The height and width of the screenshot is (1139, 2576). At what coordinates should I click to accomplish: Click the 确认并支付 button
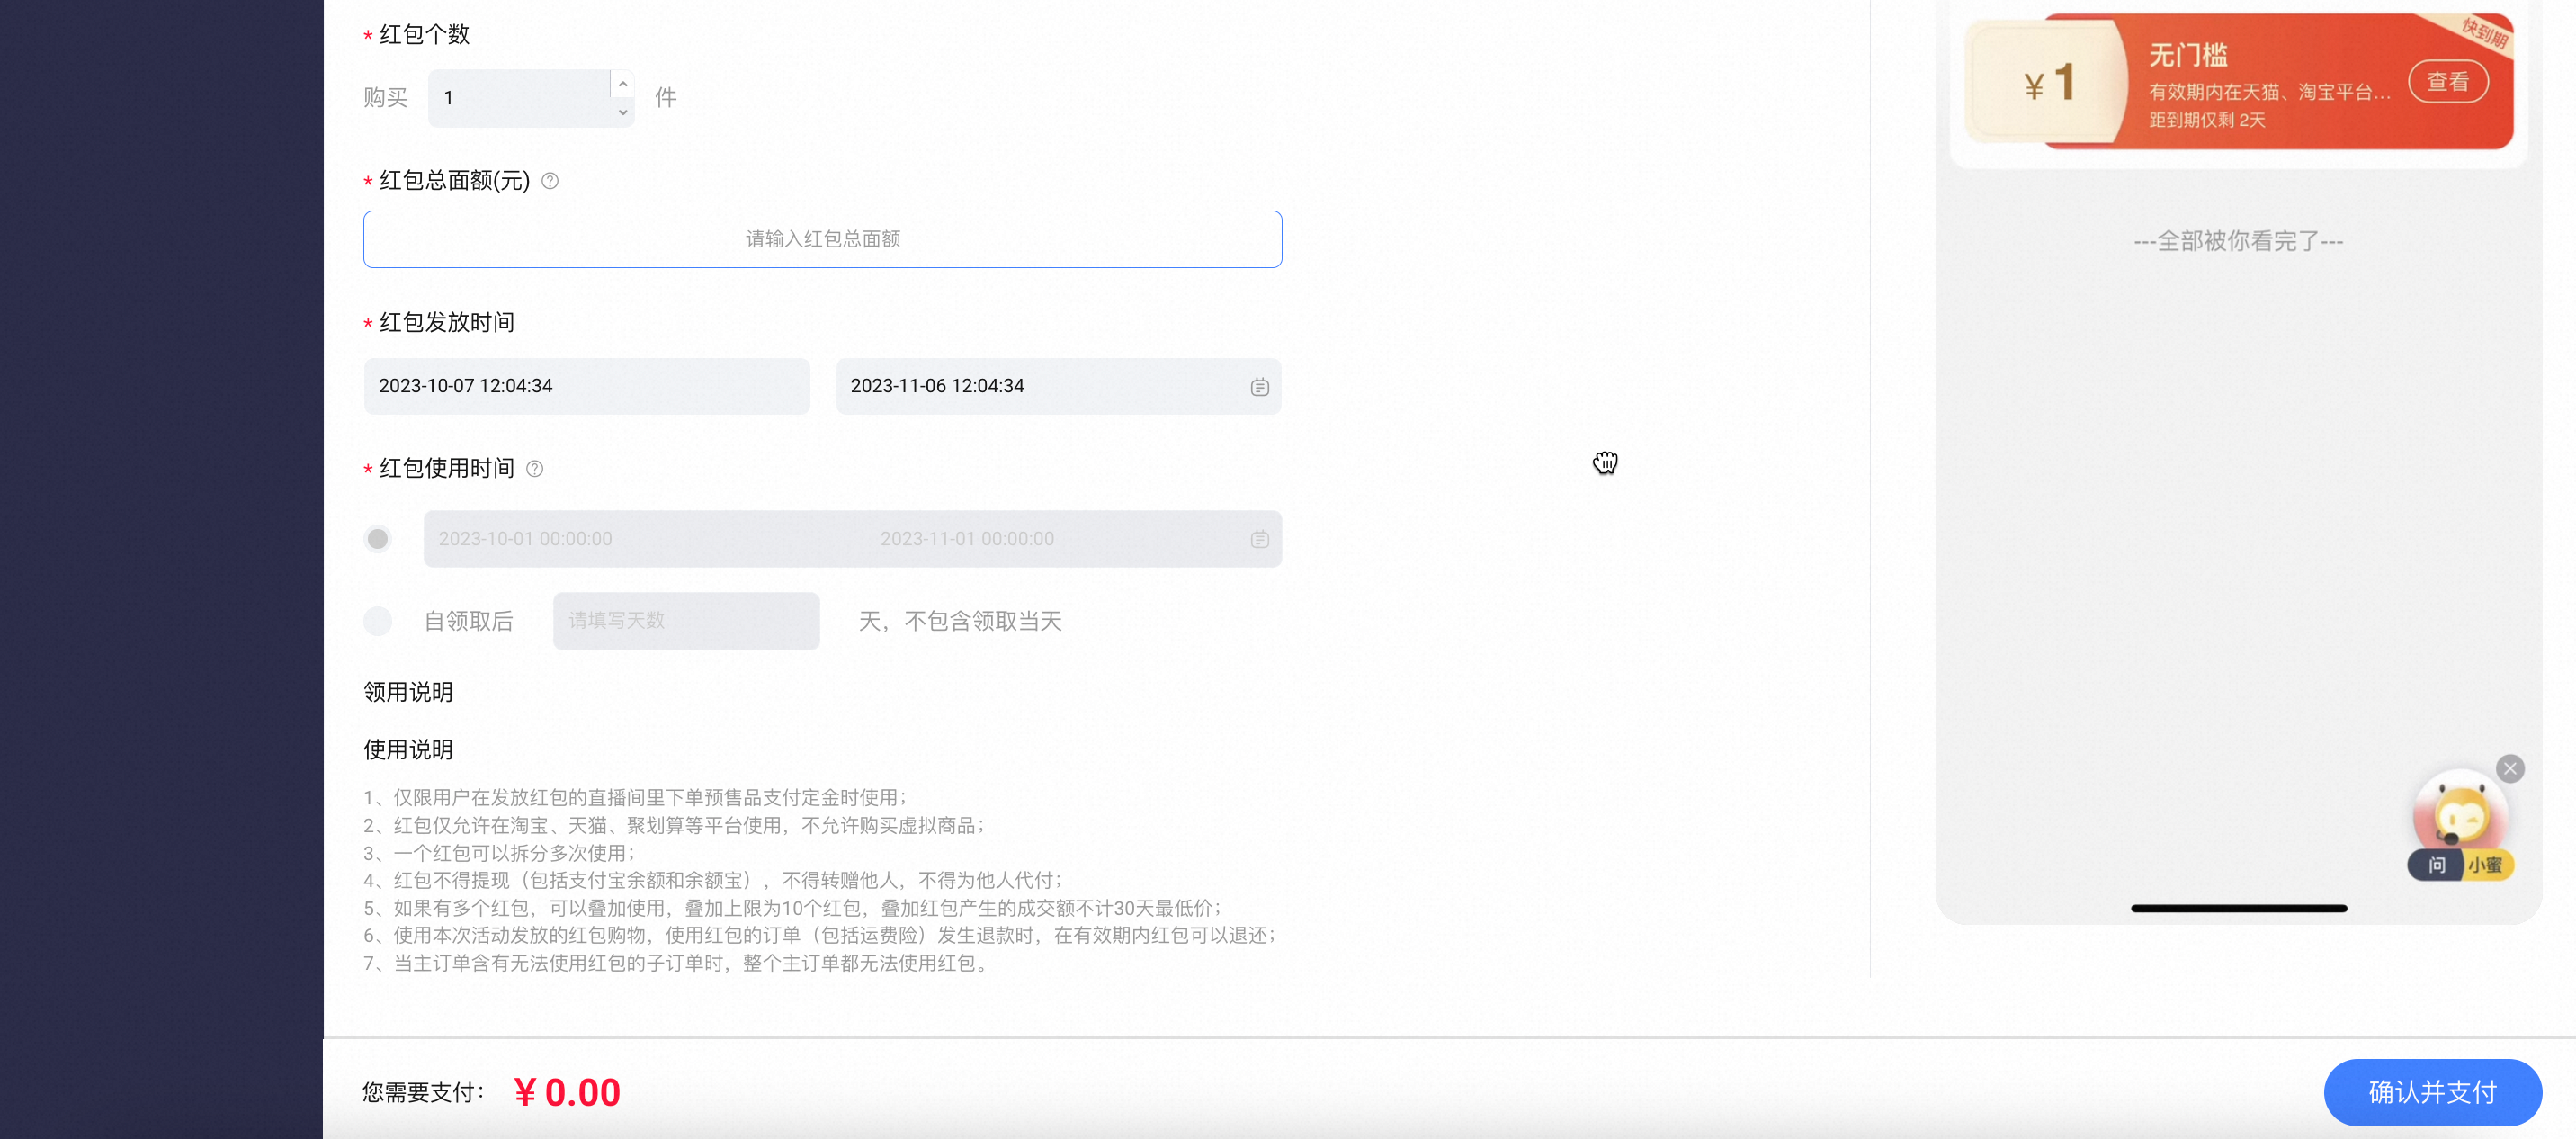[2432, 1092]
